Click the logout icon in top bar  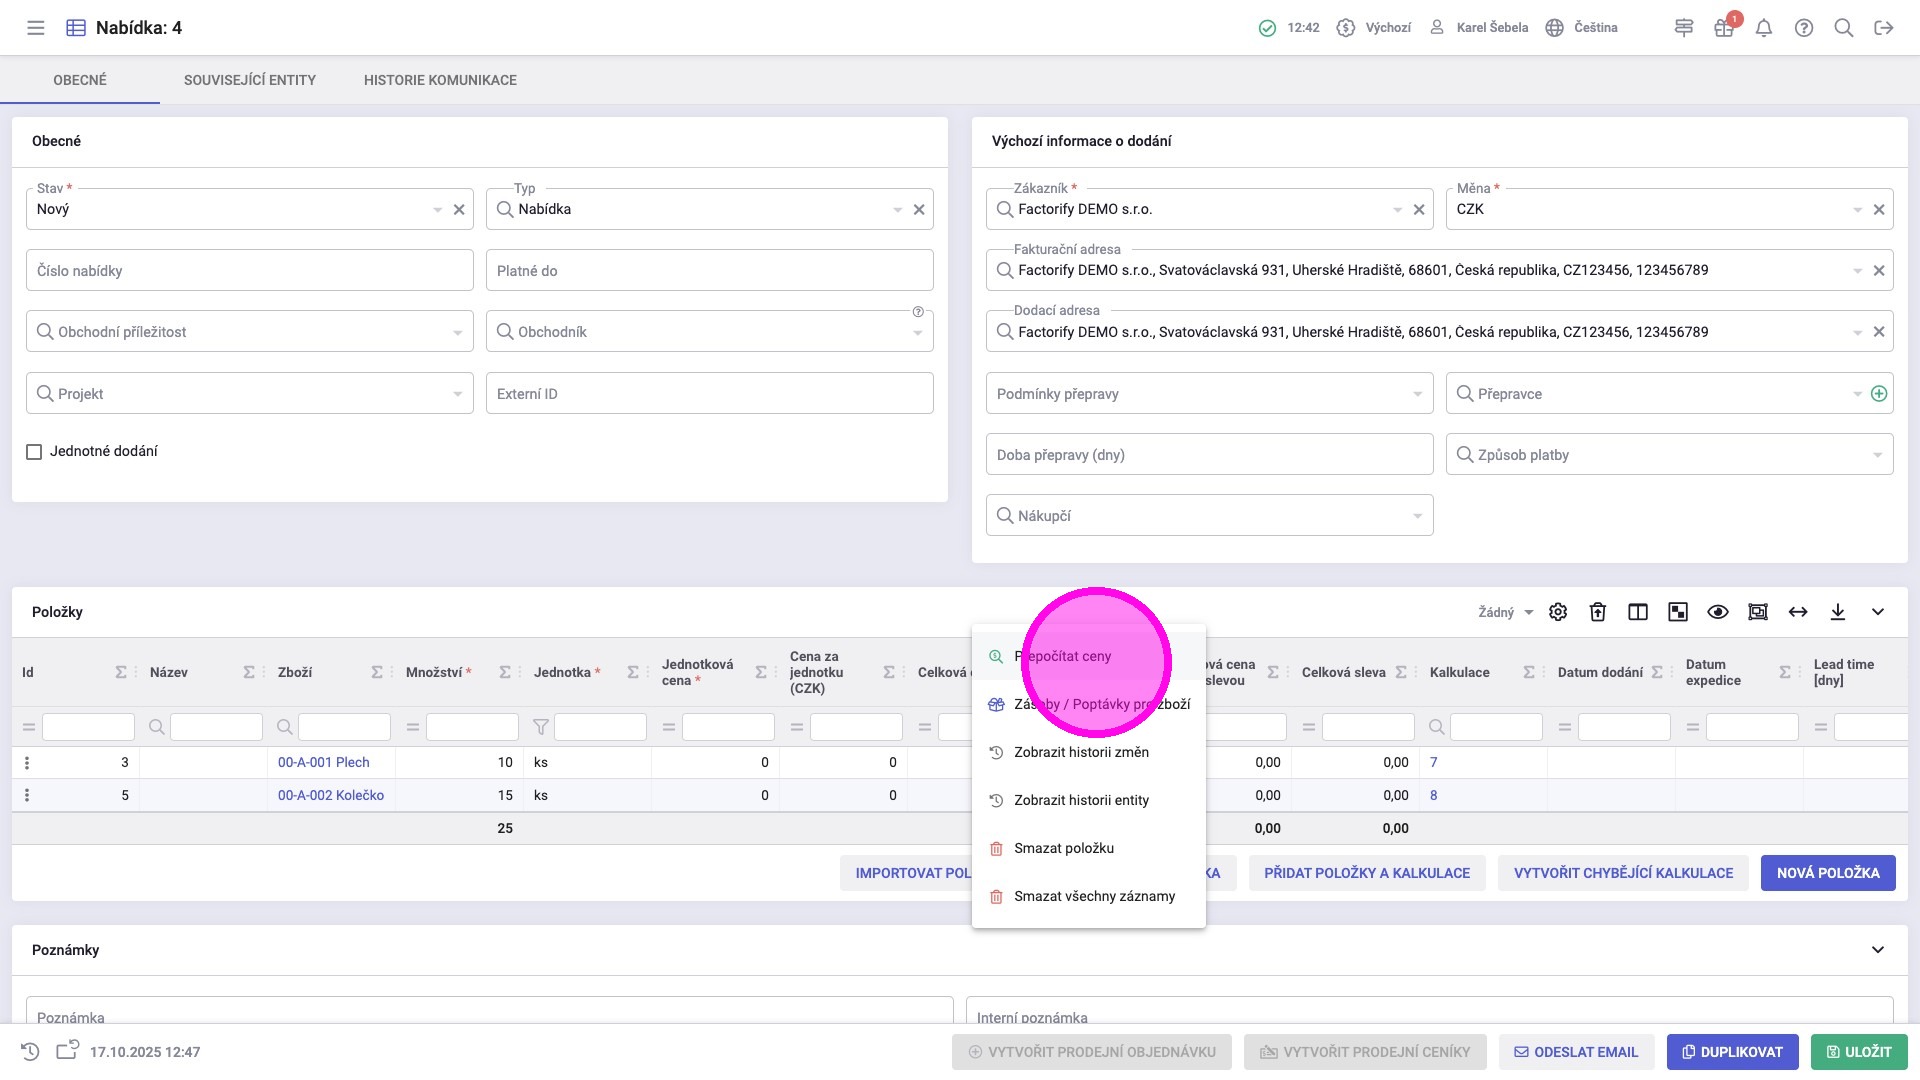click(1884, 28)
